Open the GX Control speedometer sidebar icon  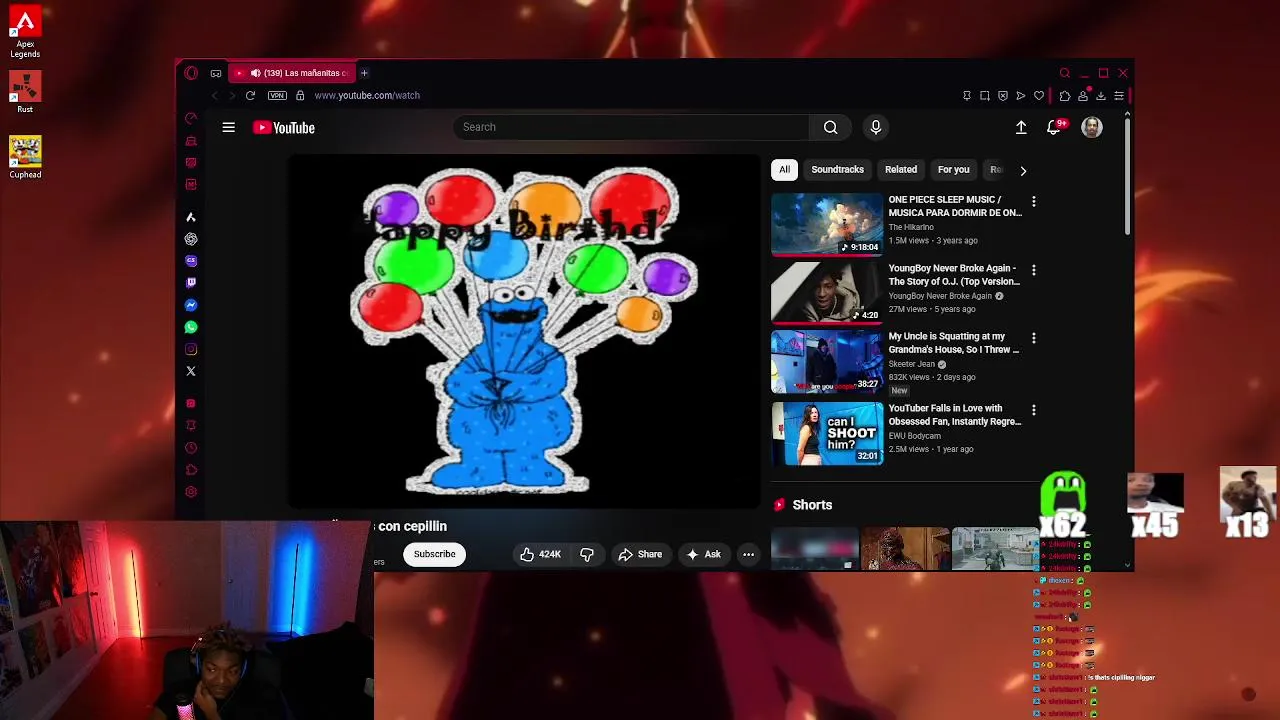191,119
